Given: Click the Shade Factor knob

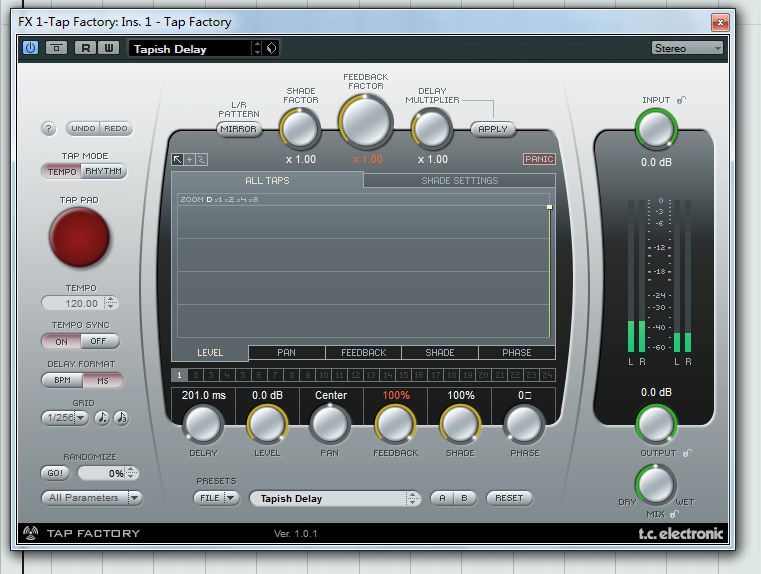Looking at the screenshot, I should click(300, 129).
